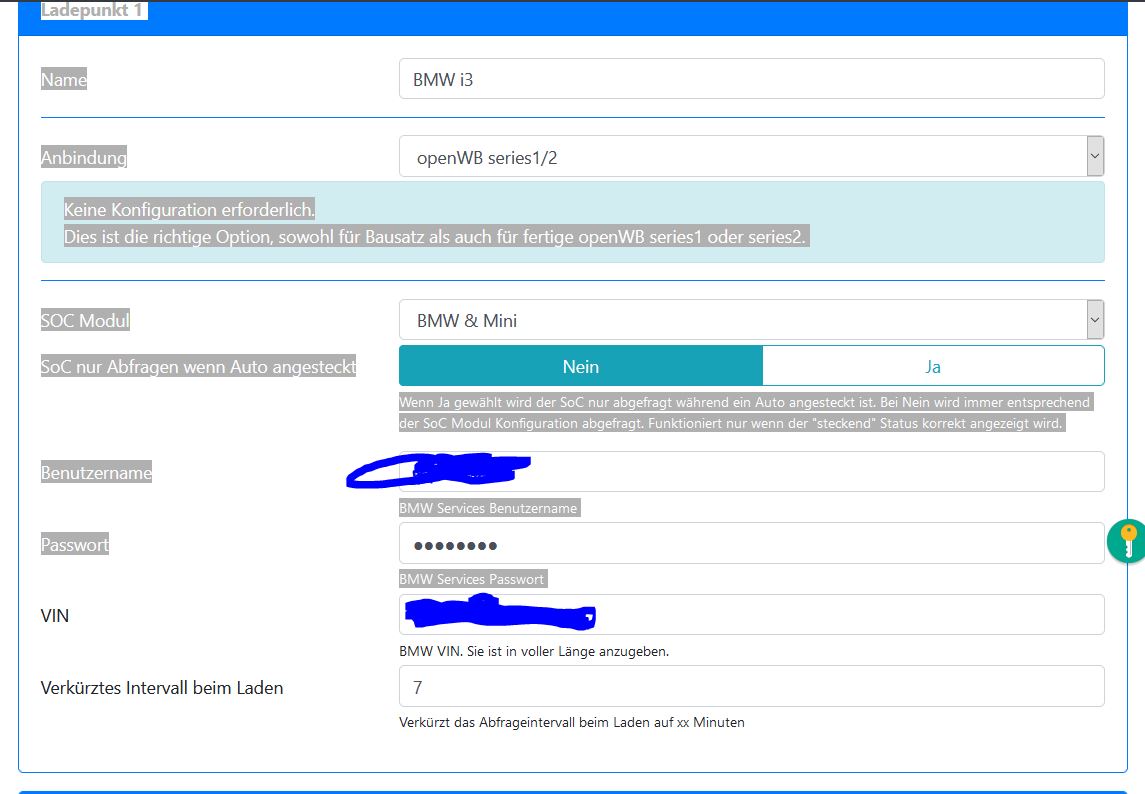The height and width of the screenshot is (794, 1145).
Task: Click the 'Dies ist die richtige Option' info line
Action: pyautogui.click(x=436, y=237)
